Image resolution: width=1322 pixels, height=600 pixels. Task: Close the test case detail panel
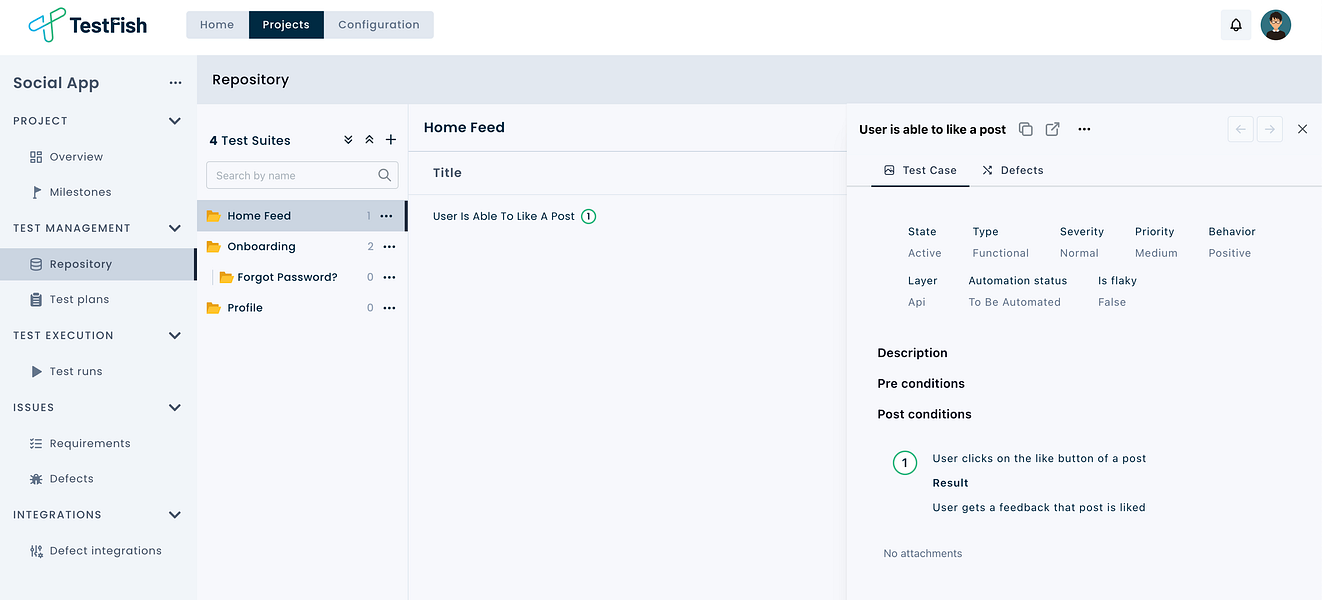[1302, 129]
